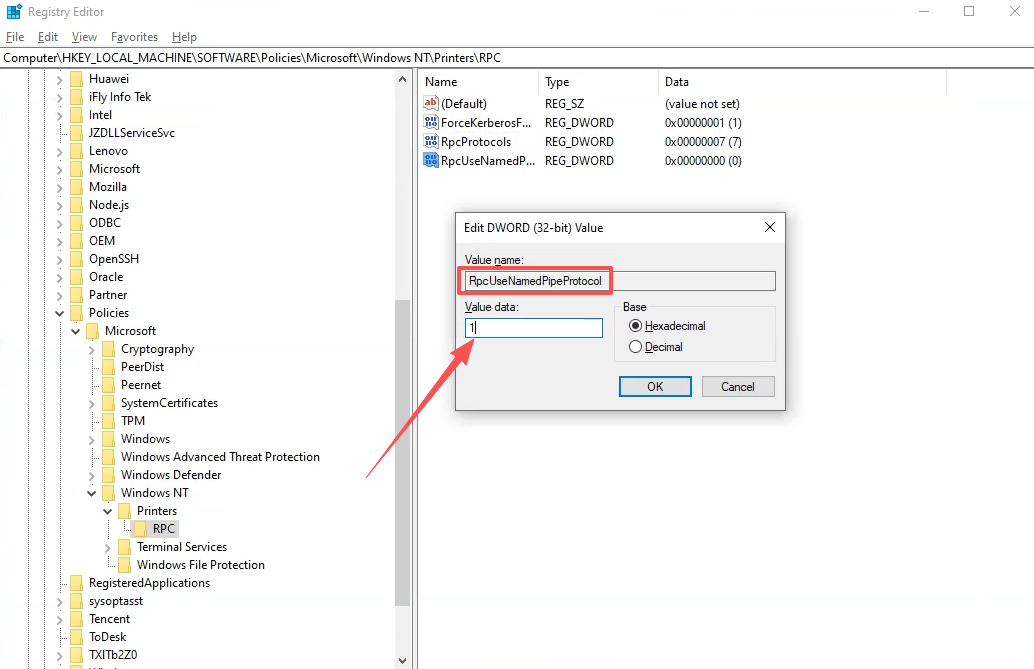This screenshot has height=669, width=1034.
Task: Click the RpcUseNamedP... DWORD value icon
Action: point(431,160)
